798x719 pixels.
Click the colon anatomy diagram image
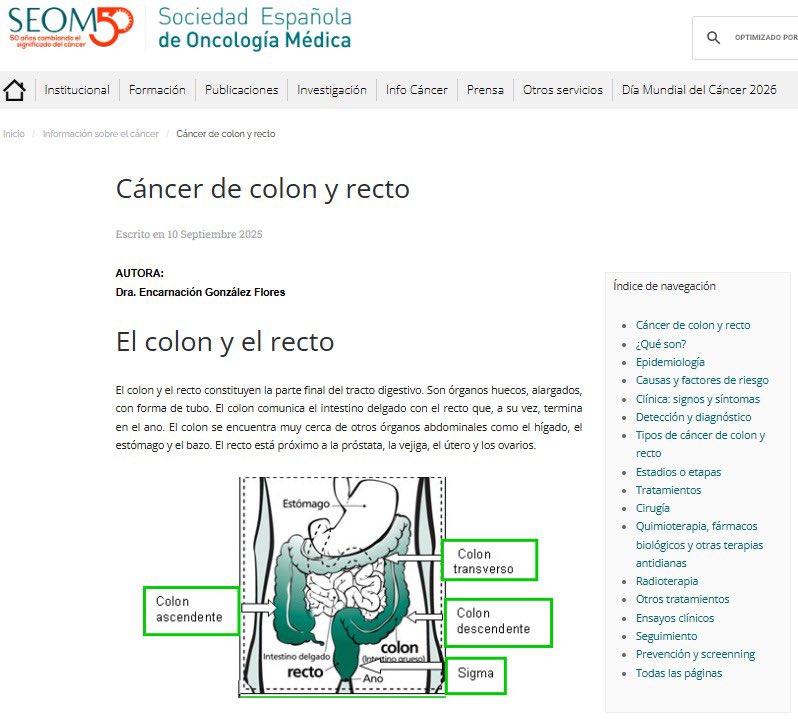coord(349,586)
